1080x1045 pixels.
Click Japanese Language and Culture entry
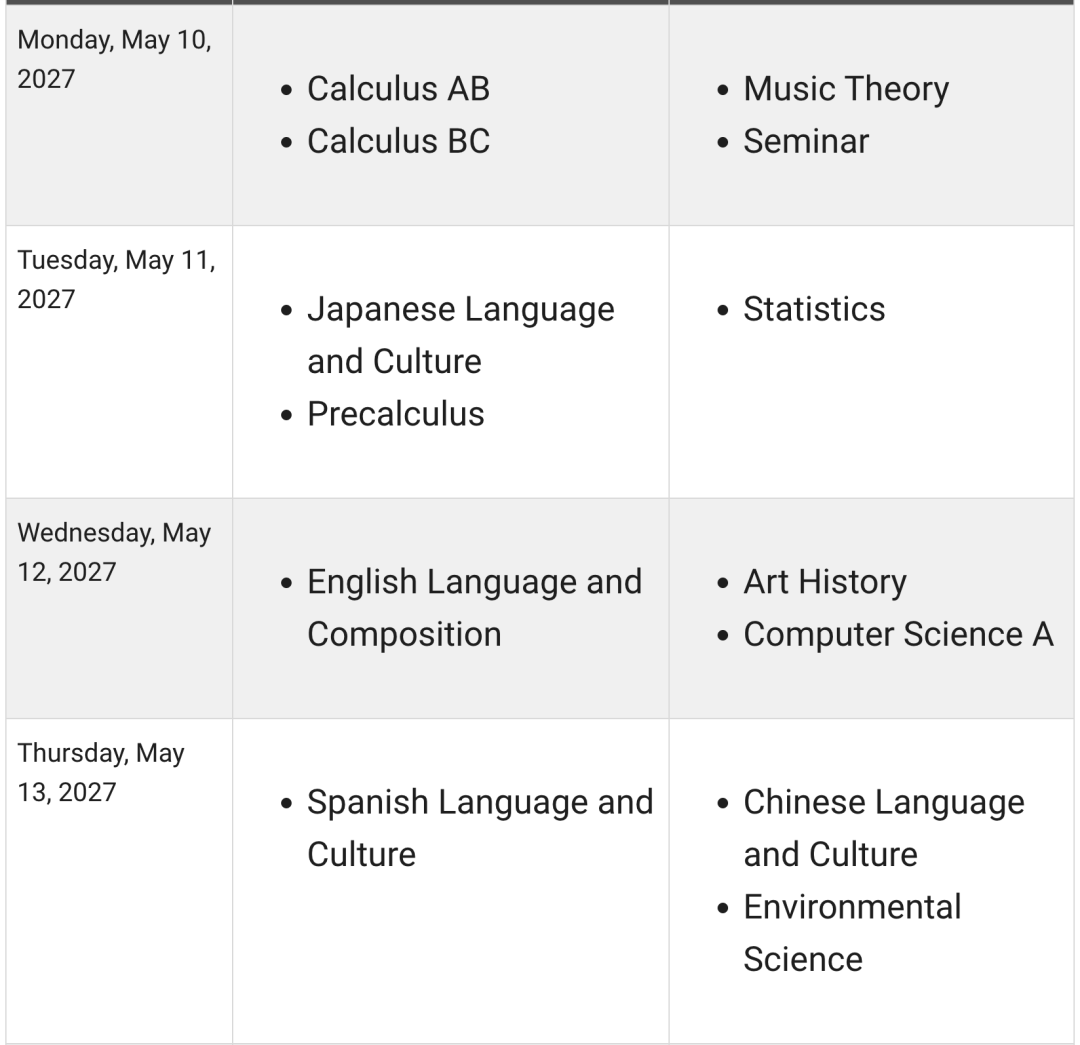(461, 335)
